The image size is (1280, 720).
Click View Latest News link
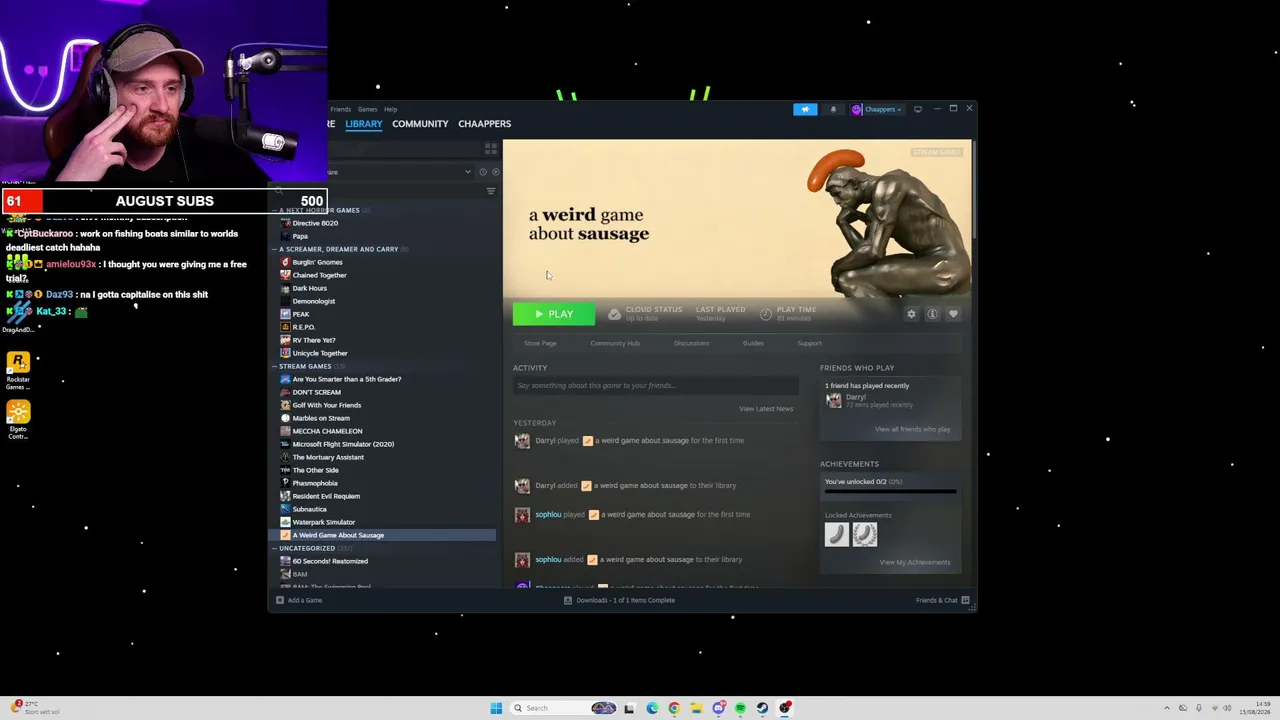point(766,408)
